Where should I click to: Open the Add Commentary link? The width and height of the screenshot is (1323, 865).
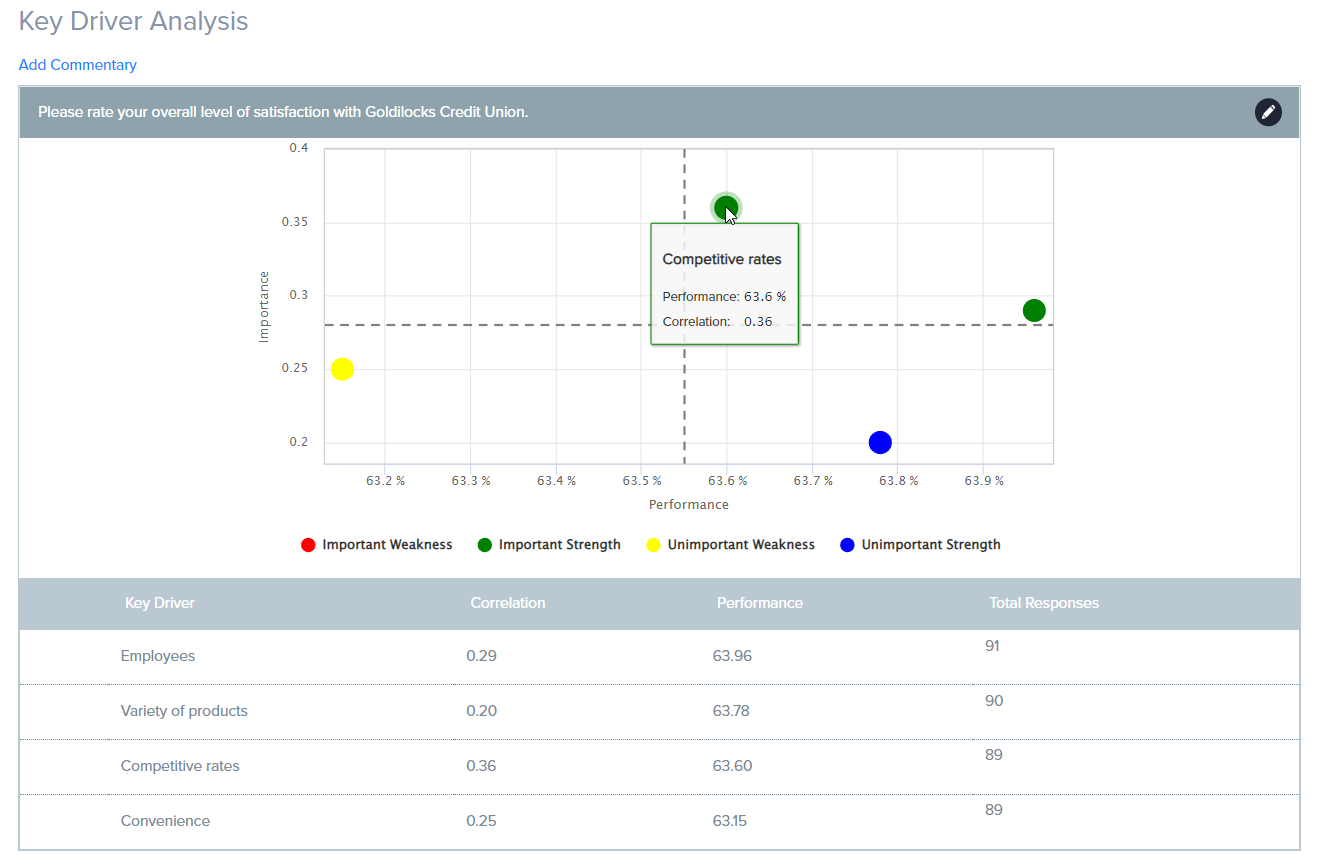tap(78, 65)
